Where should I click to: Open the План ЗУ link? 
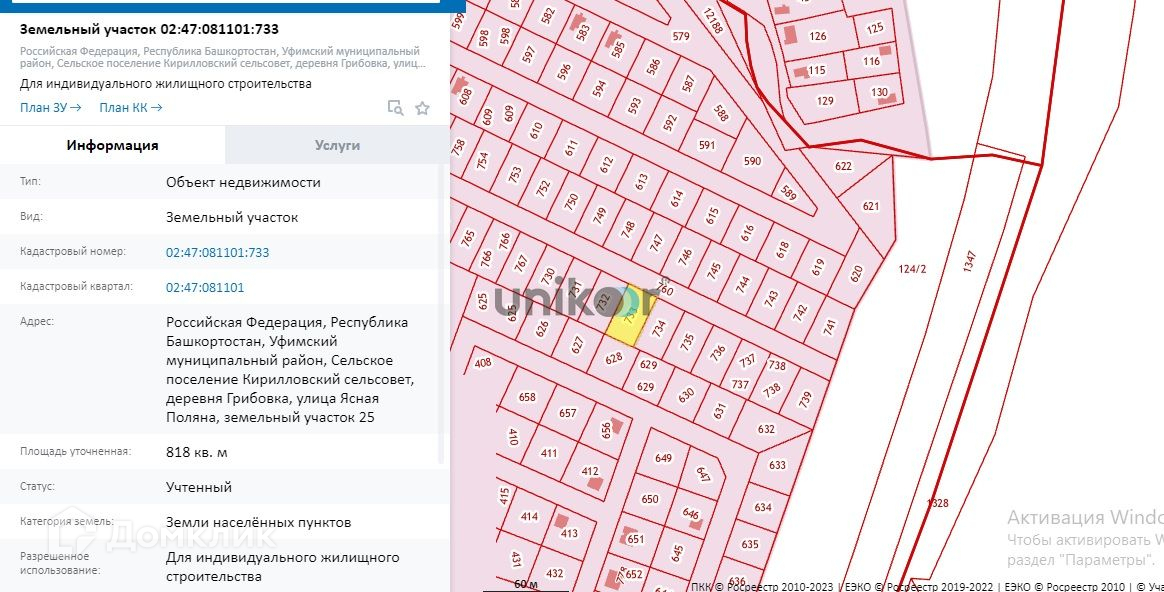(50, 108)
